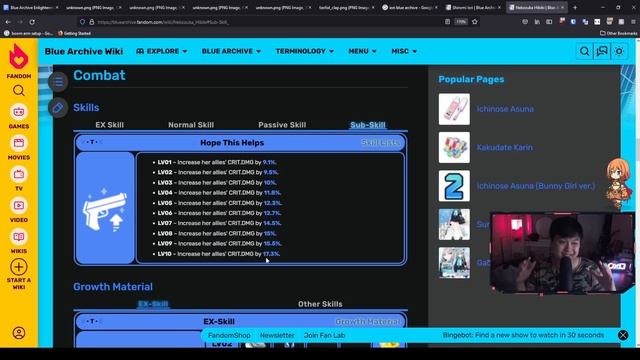Click the Ichinose Asuna thumbnail image
The height and width of the screenshot is (360, 640).
454,109
